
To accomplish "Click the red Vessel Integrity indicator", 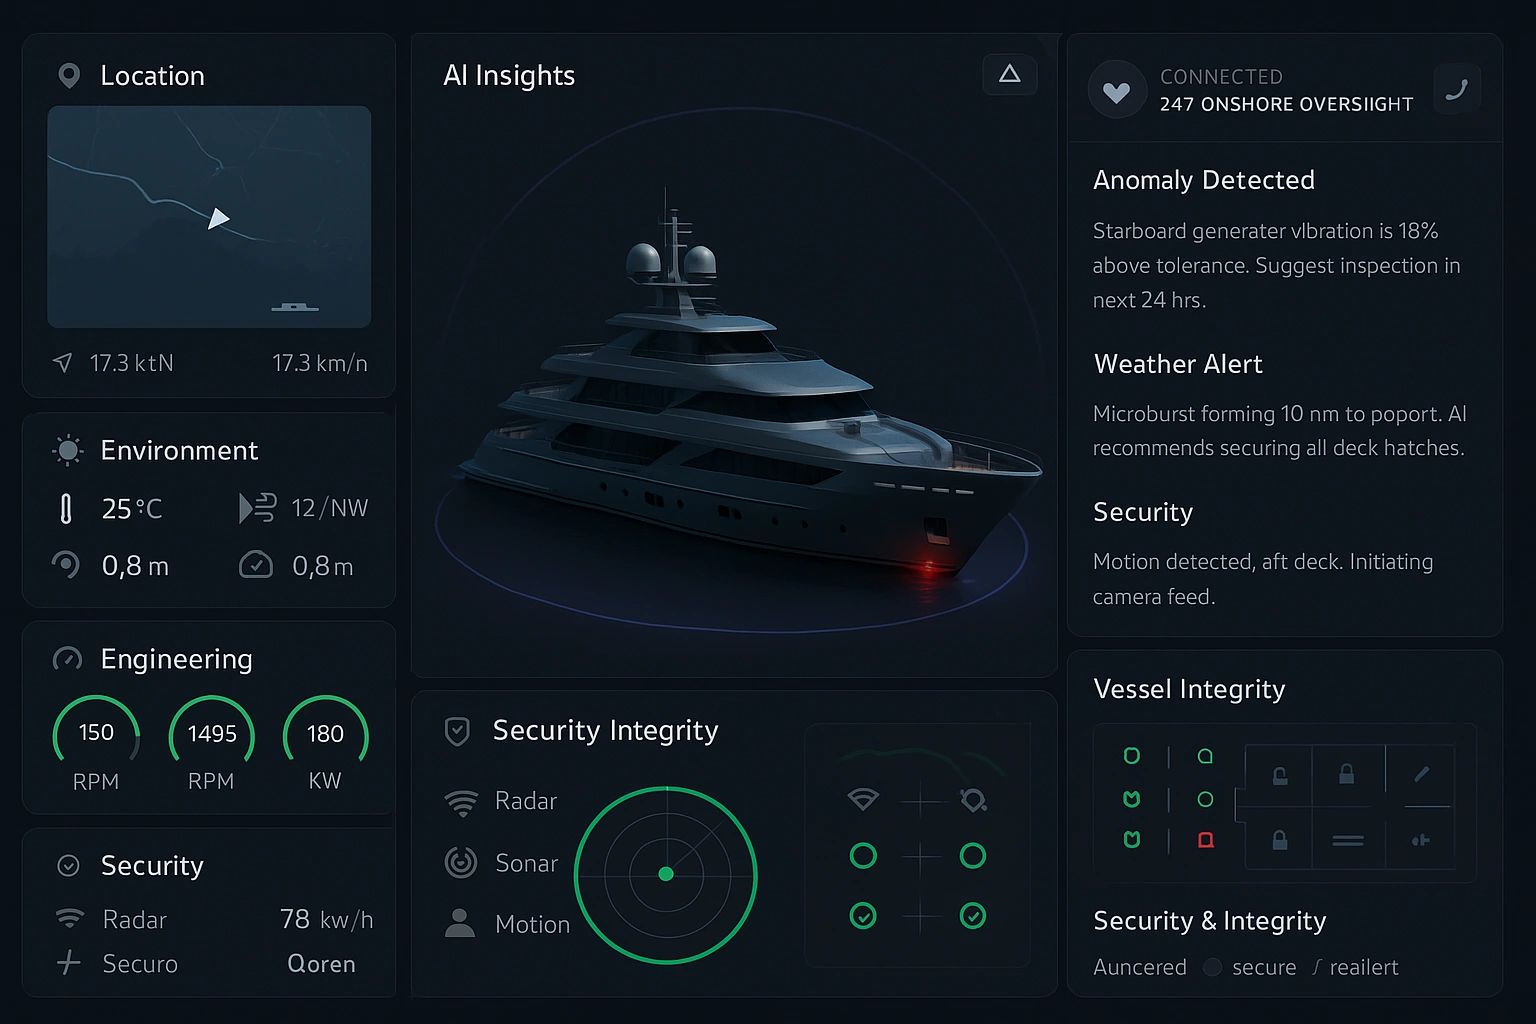I will click(1206, 840).
